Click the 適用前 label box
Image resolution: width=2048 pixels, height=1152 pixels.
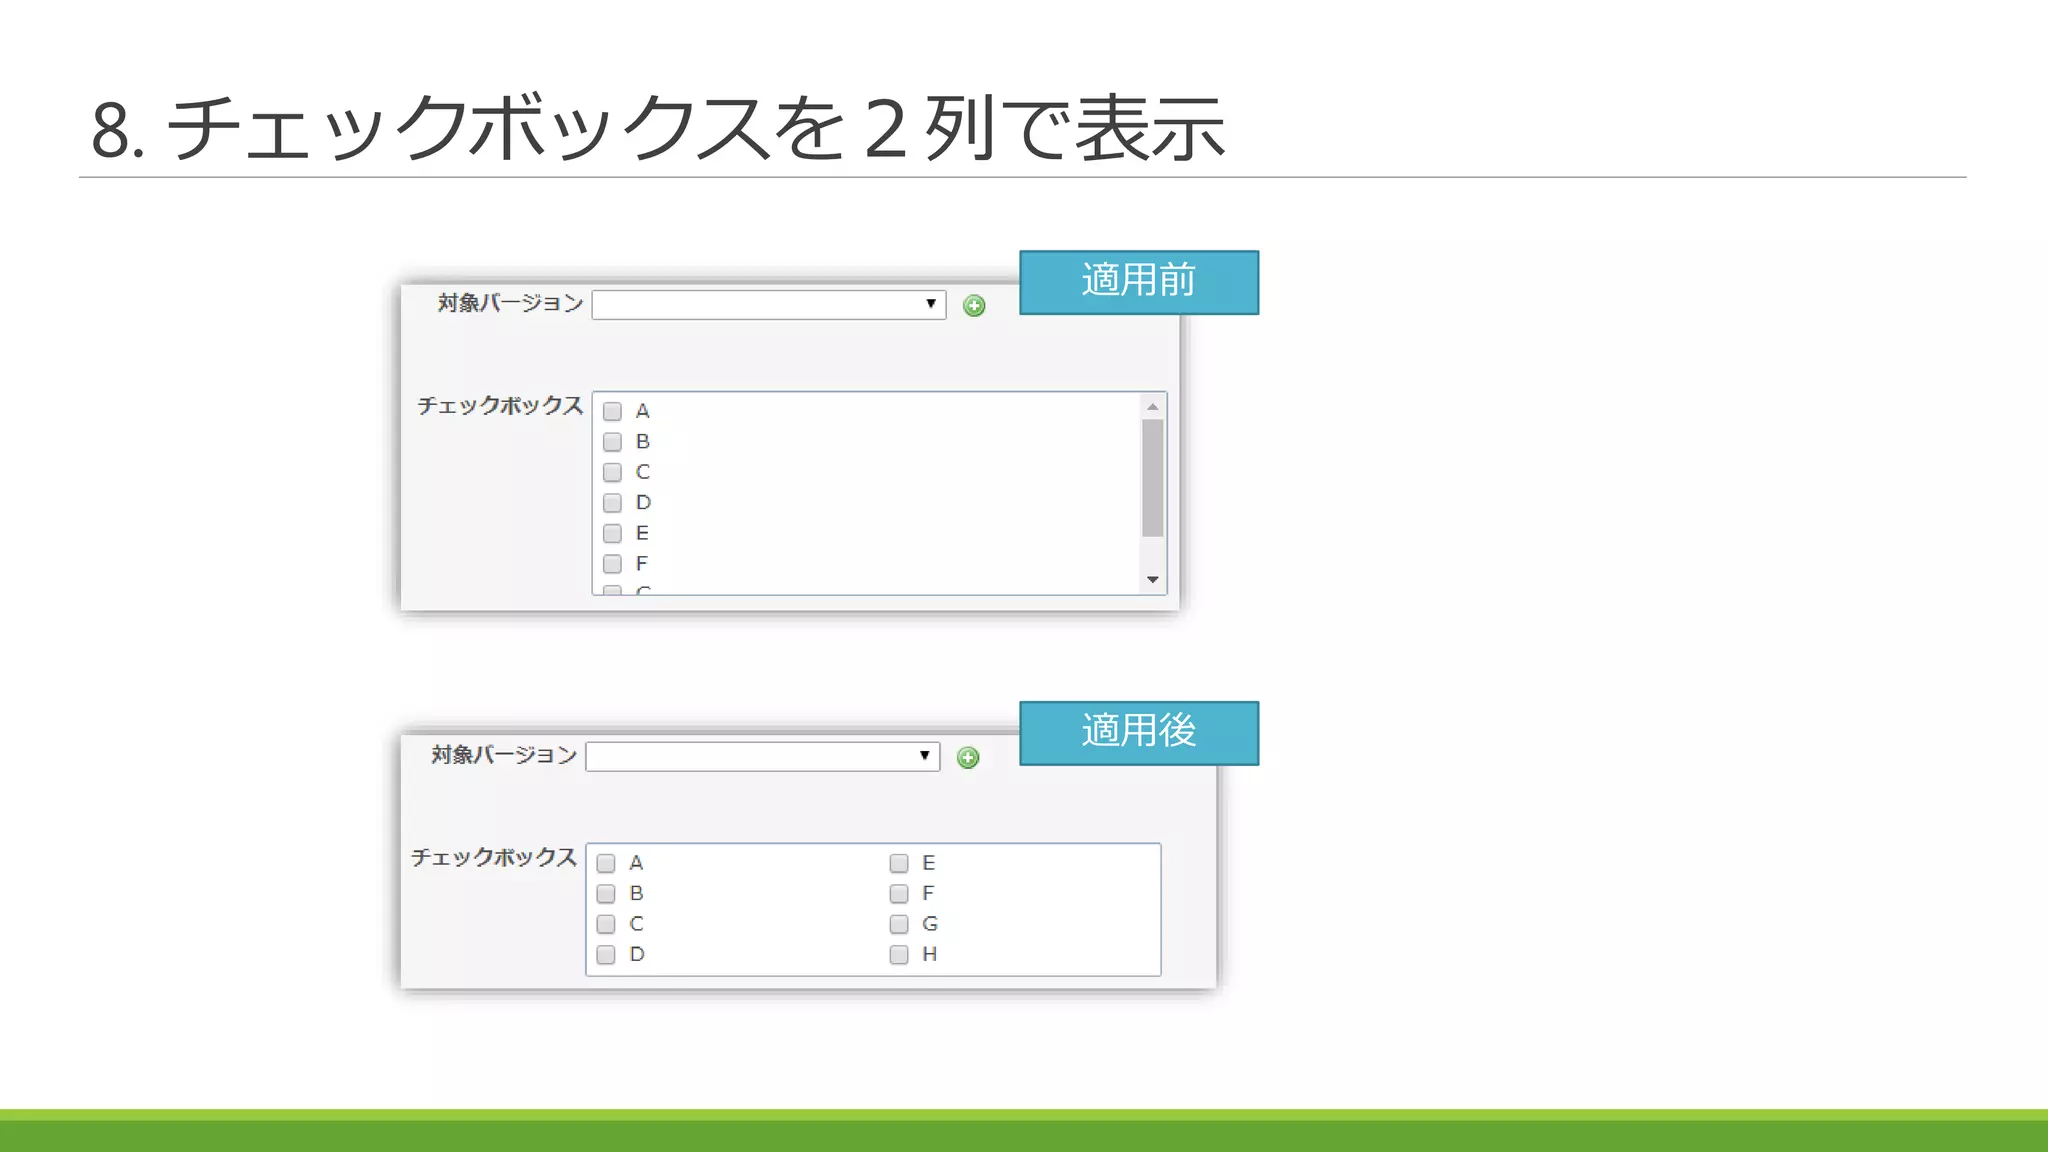pos(1139,282)
